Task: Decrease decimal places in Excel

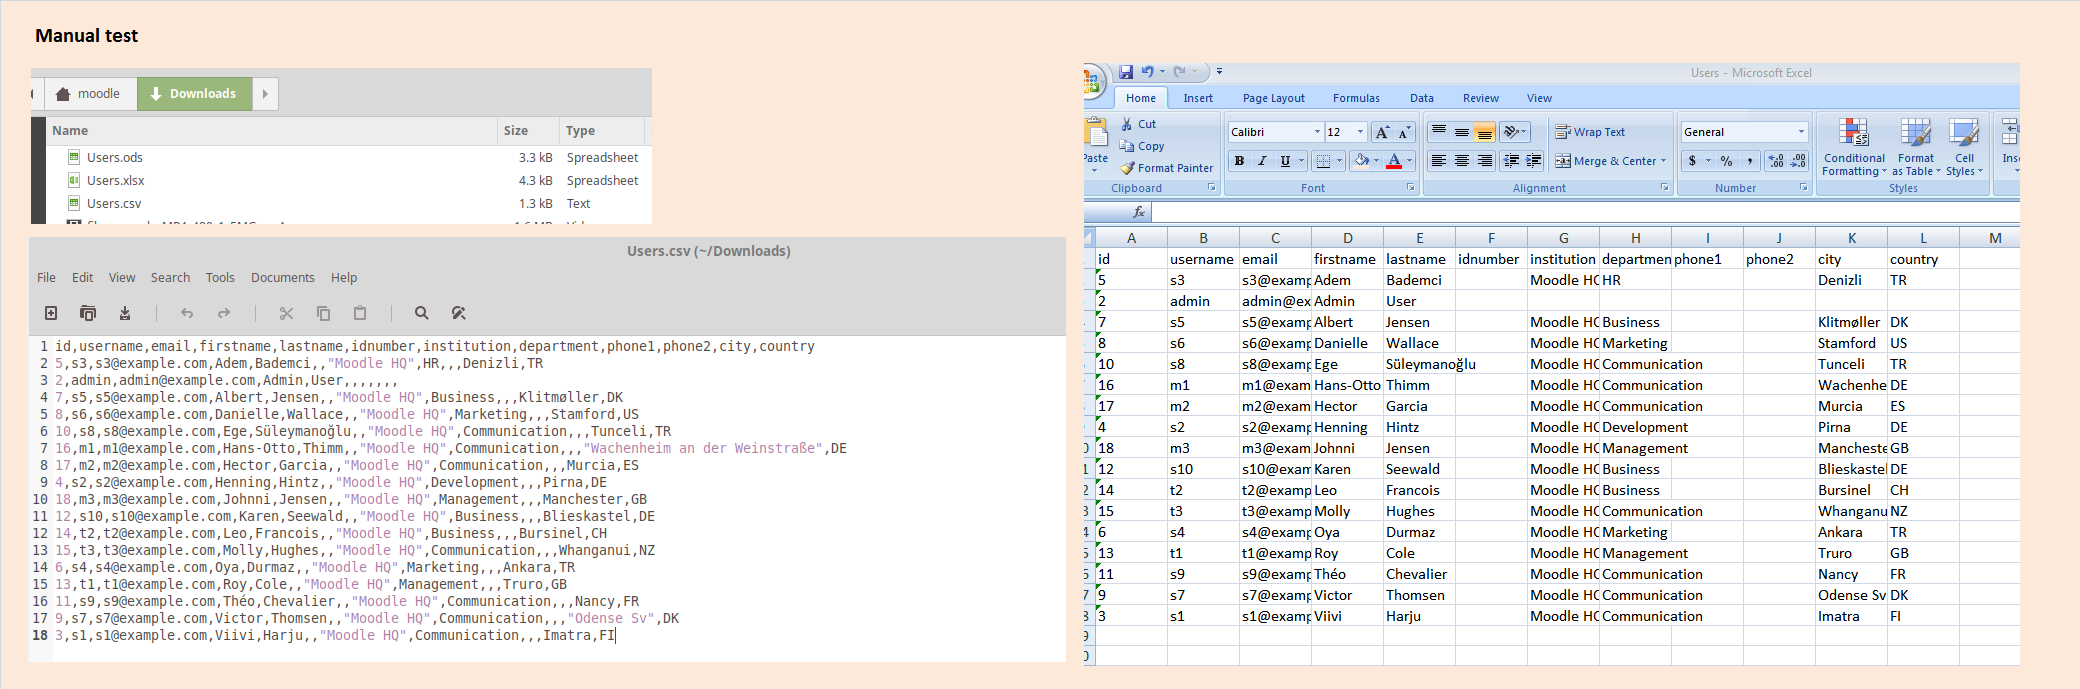Action: 1798,161
